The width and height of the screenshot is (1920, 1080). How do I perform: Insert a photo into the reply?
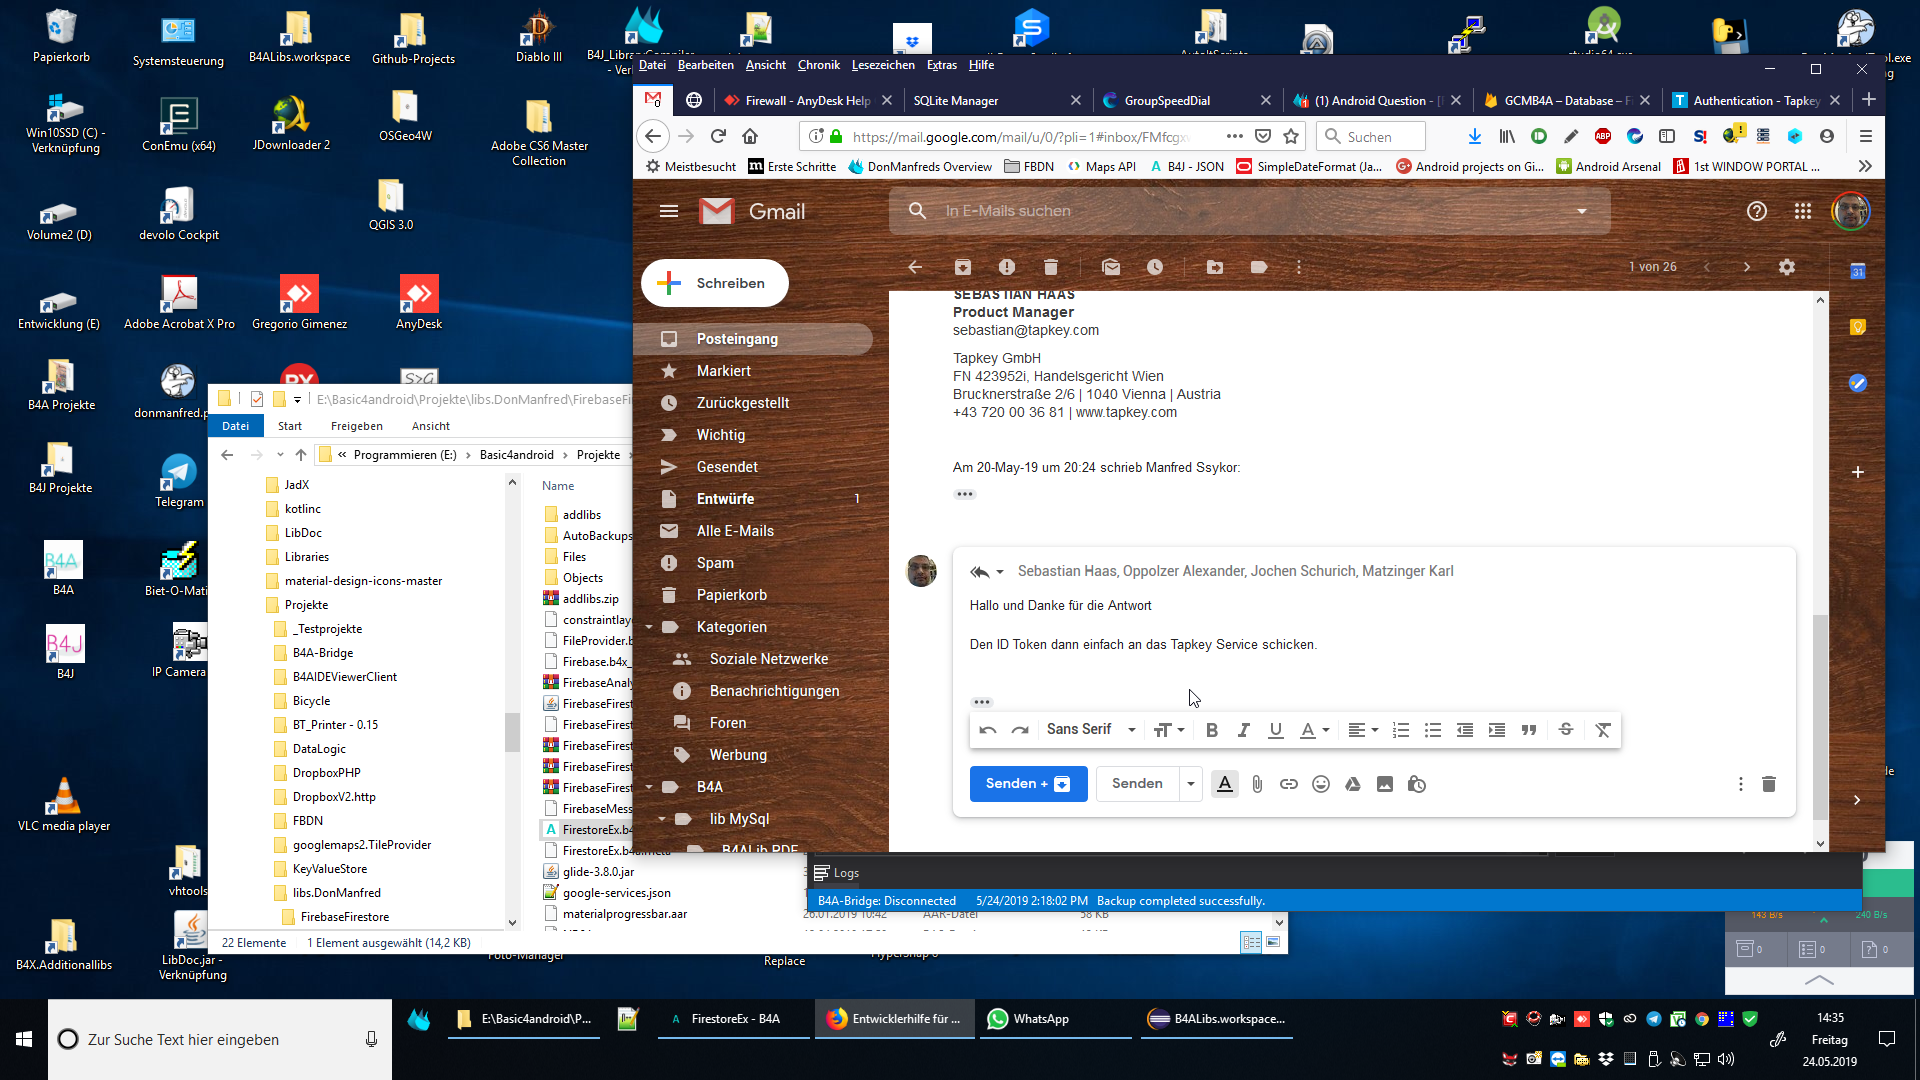(x=1385, y=785)
